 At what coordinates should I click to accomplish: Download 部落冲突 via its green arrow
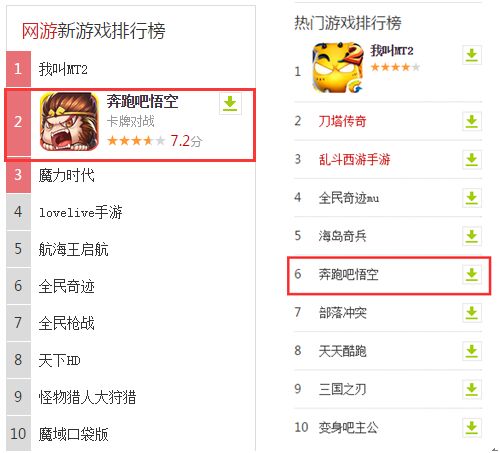[472, 313]
